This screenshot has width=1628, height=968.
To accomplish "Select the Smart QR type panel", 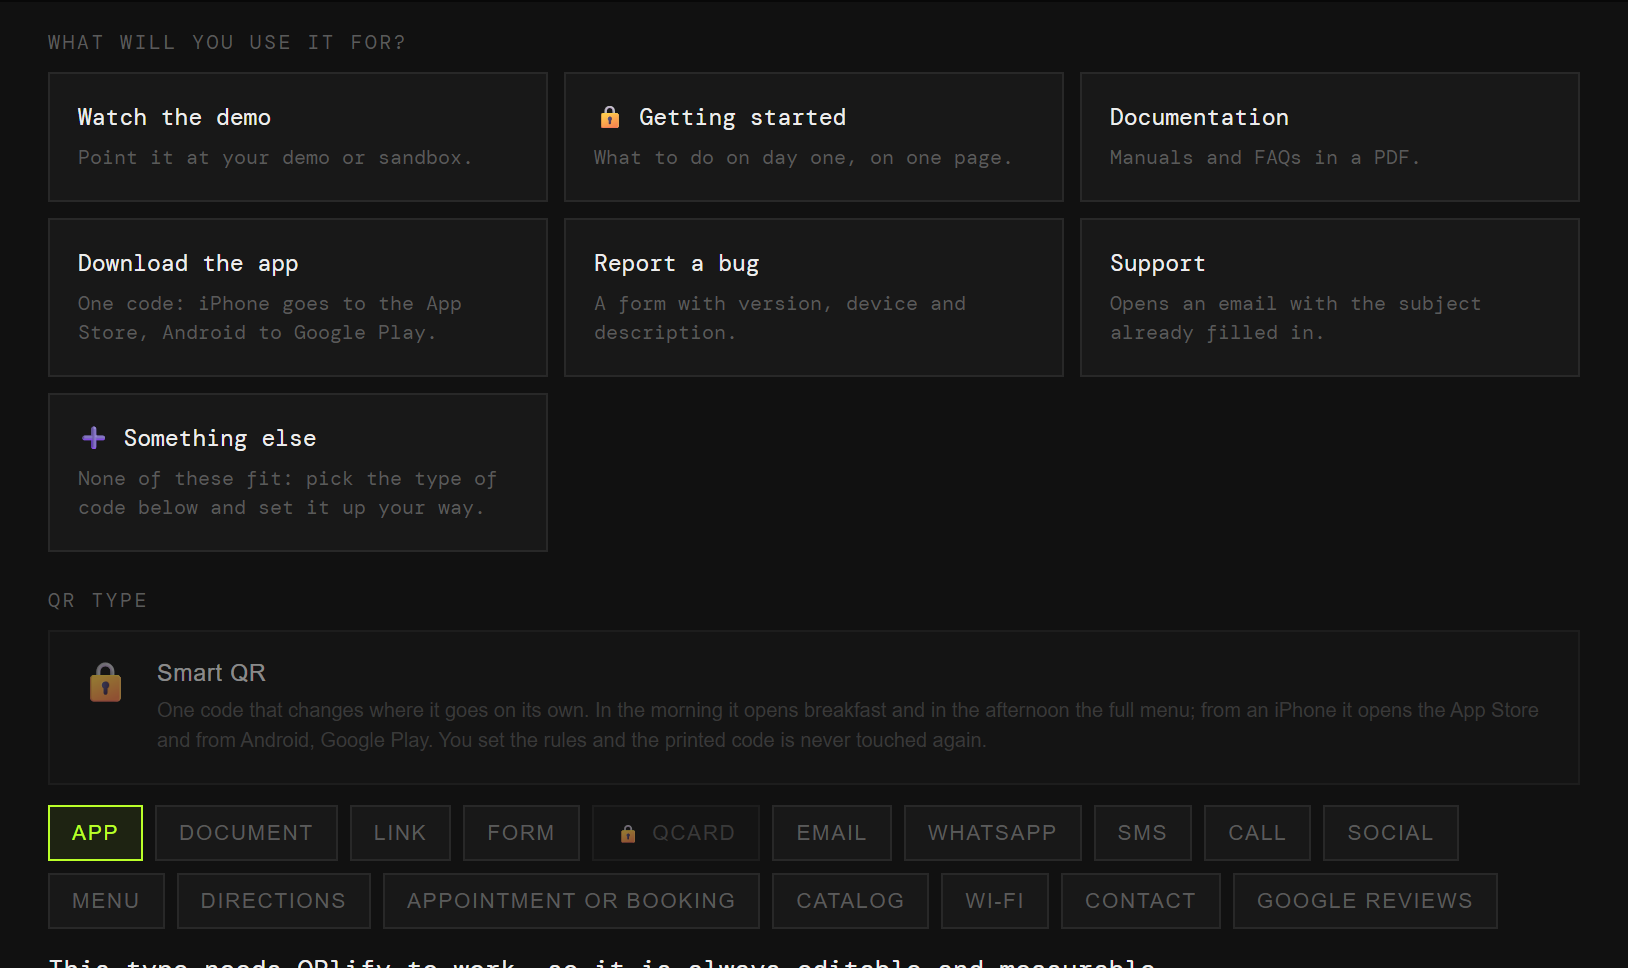I will (814, 707).
